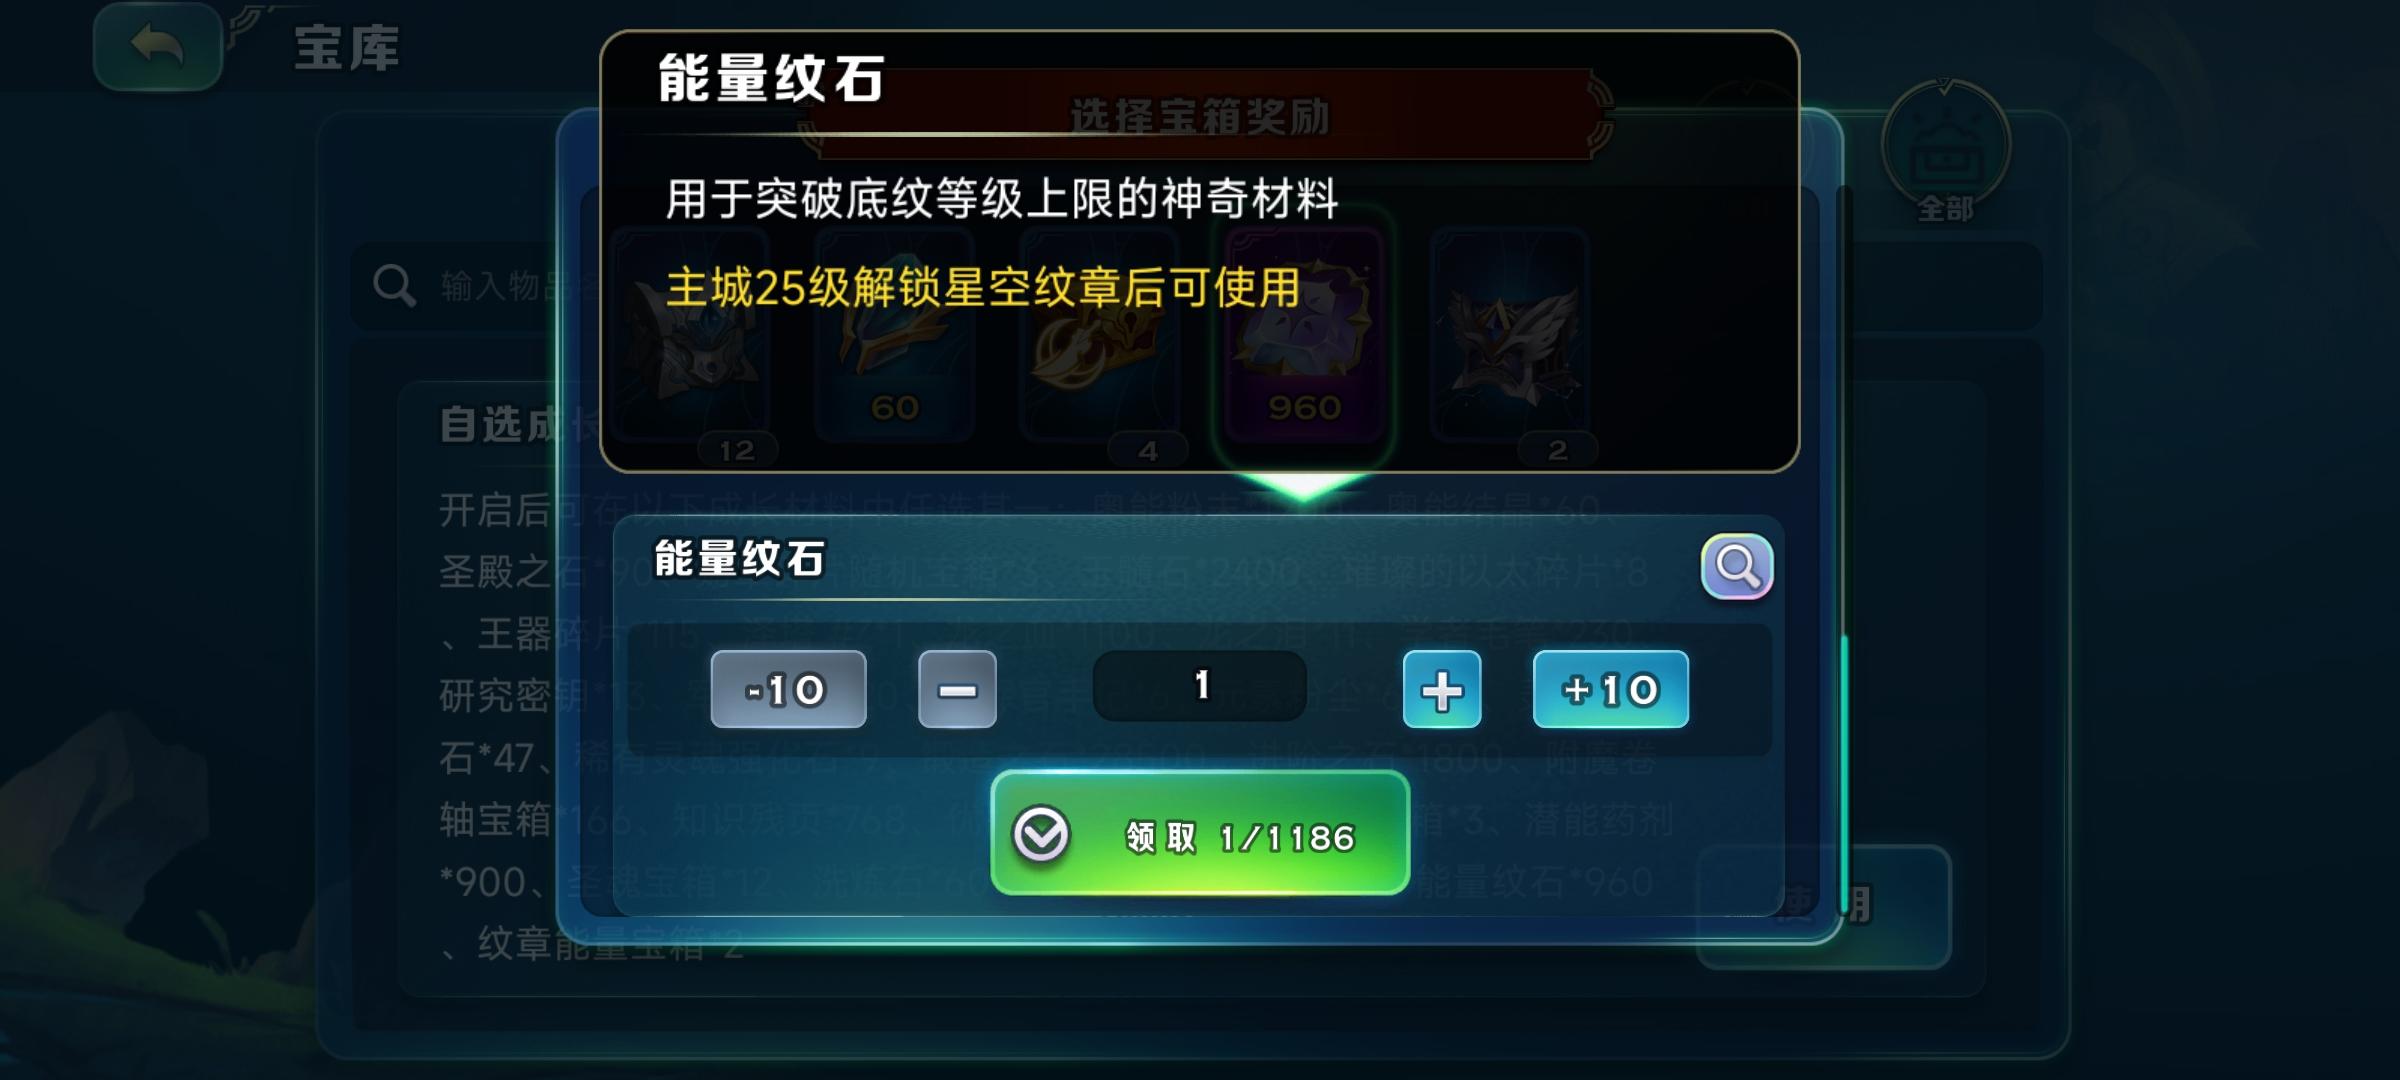
Task: Increase quantity with the plus button
Action: [x=1441, y=689]
